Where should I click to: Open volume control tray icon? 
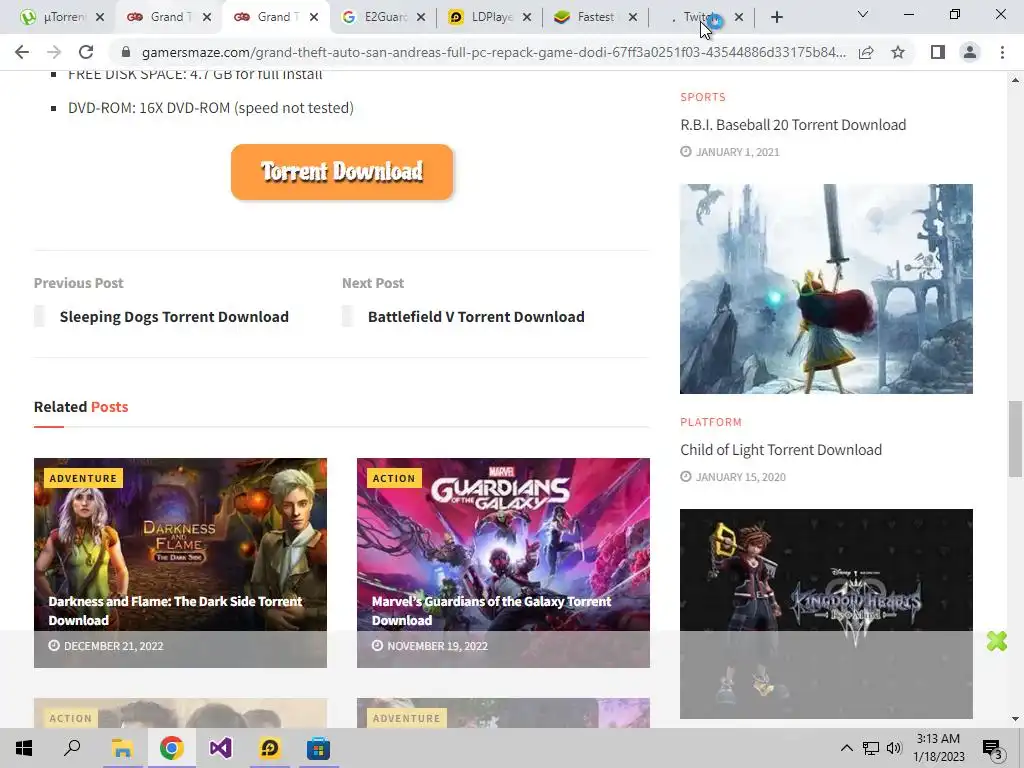click(894, 748)
